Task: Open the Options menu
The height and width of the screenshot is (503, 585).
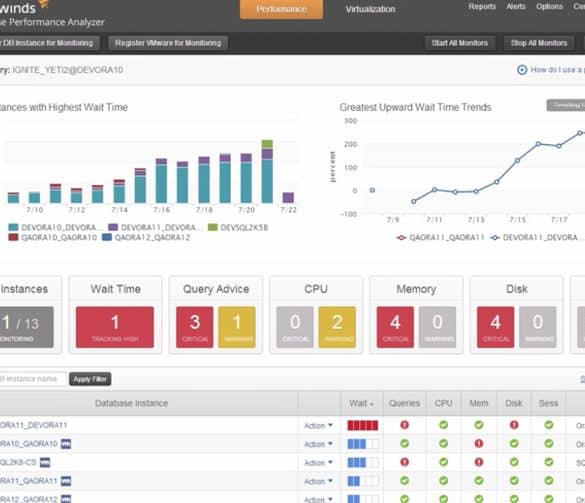Action: point(549,6)
